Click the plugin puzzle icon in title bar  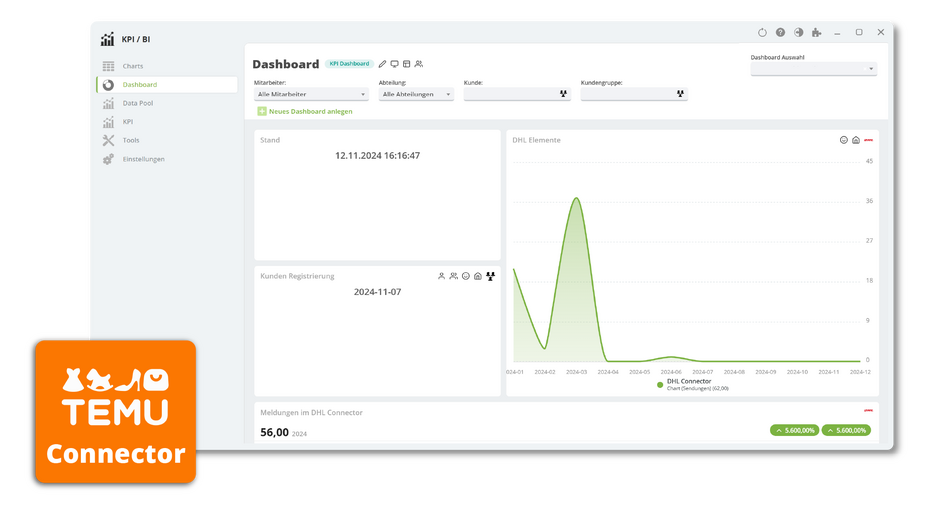point(817,33)
